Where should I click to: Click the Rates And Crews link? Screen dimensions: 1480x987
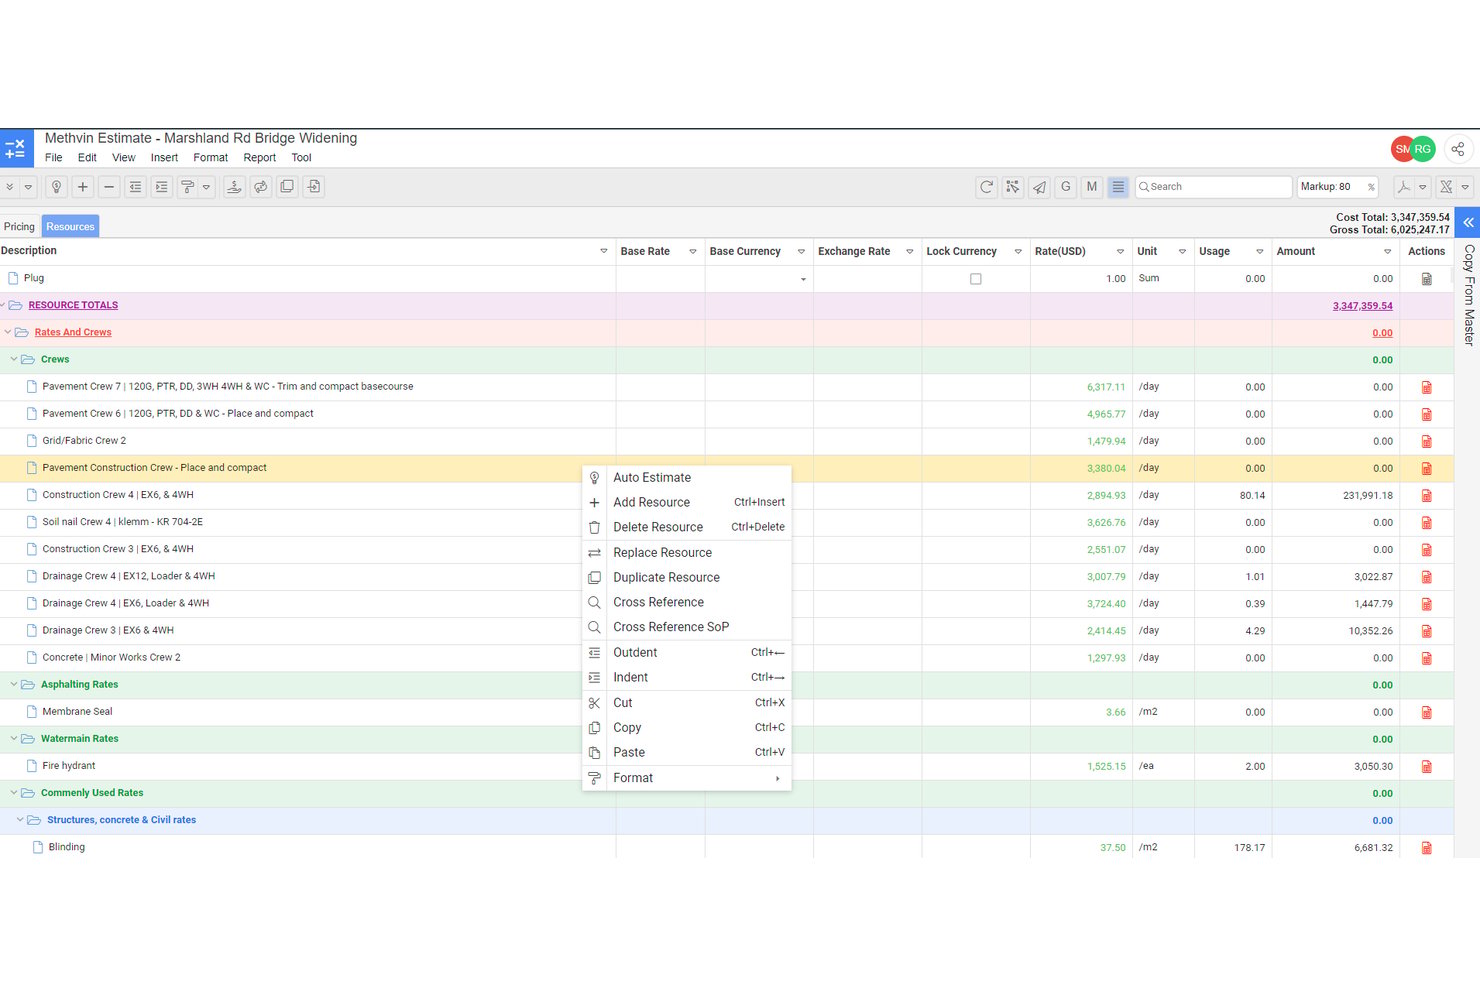pos(73,333)
